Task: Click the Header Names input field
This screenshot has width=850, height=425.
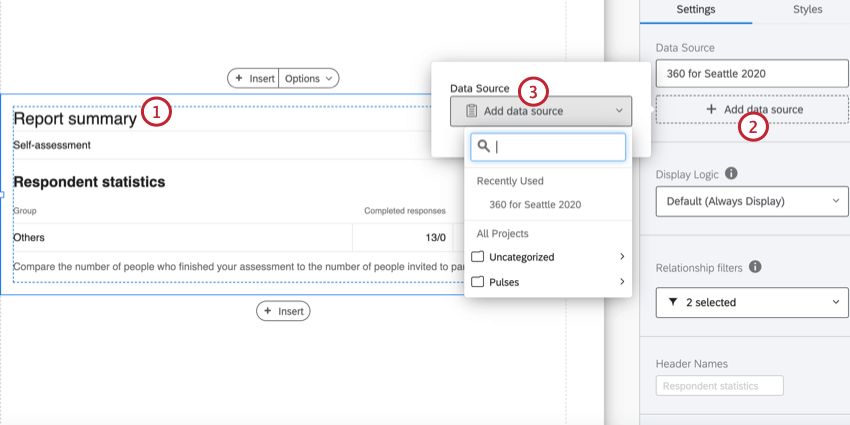Action: pyautogui.click(x=720, y=386)
